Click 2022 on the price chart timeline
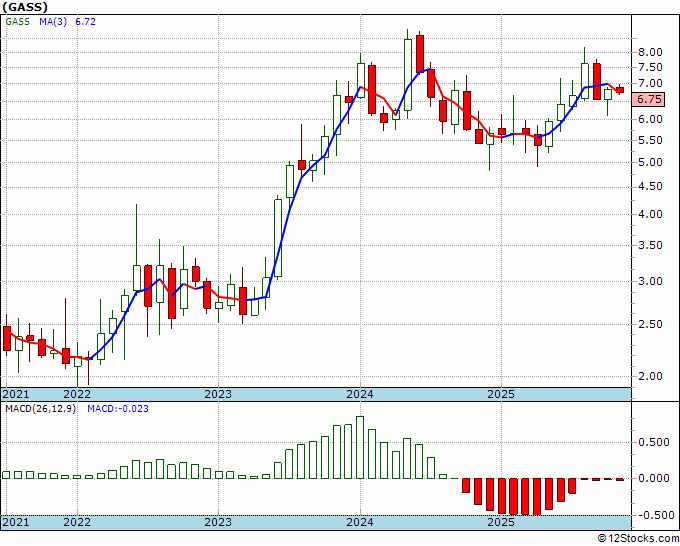Viewport: 680px width, 546px height. pos(77,394)
